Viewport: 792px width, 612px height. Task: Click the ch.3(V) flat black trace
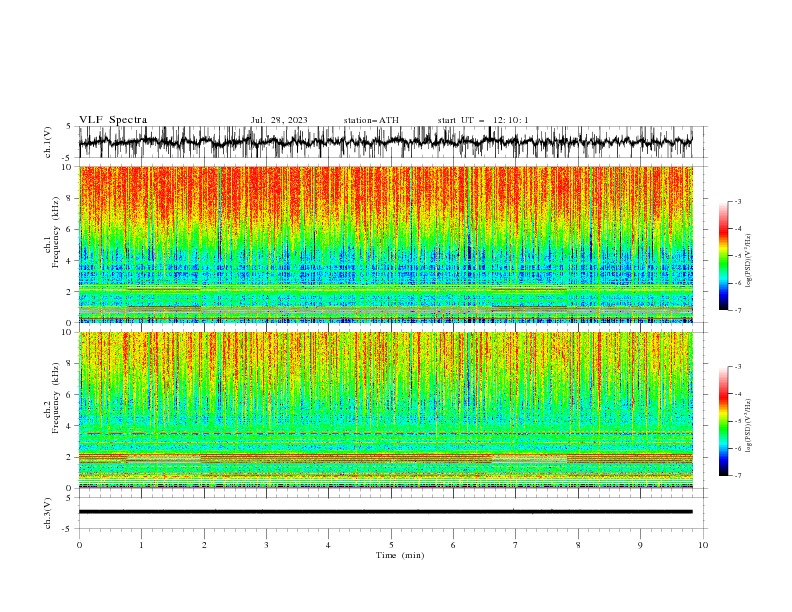pyautogui.click(x=386, y=512)
